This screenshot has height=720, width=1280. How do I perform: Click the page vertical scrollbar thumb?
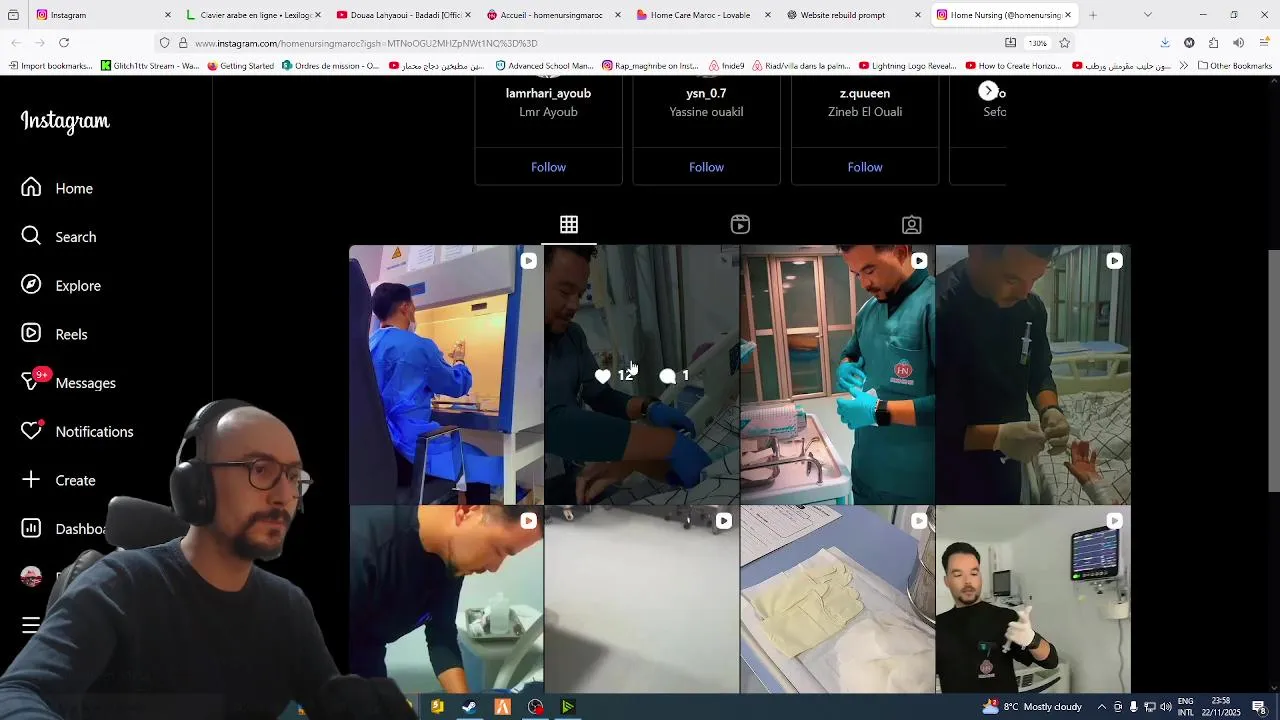coord(1273,370)
